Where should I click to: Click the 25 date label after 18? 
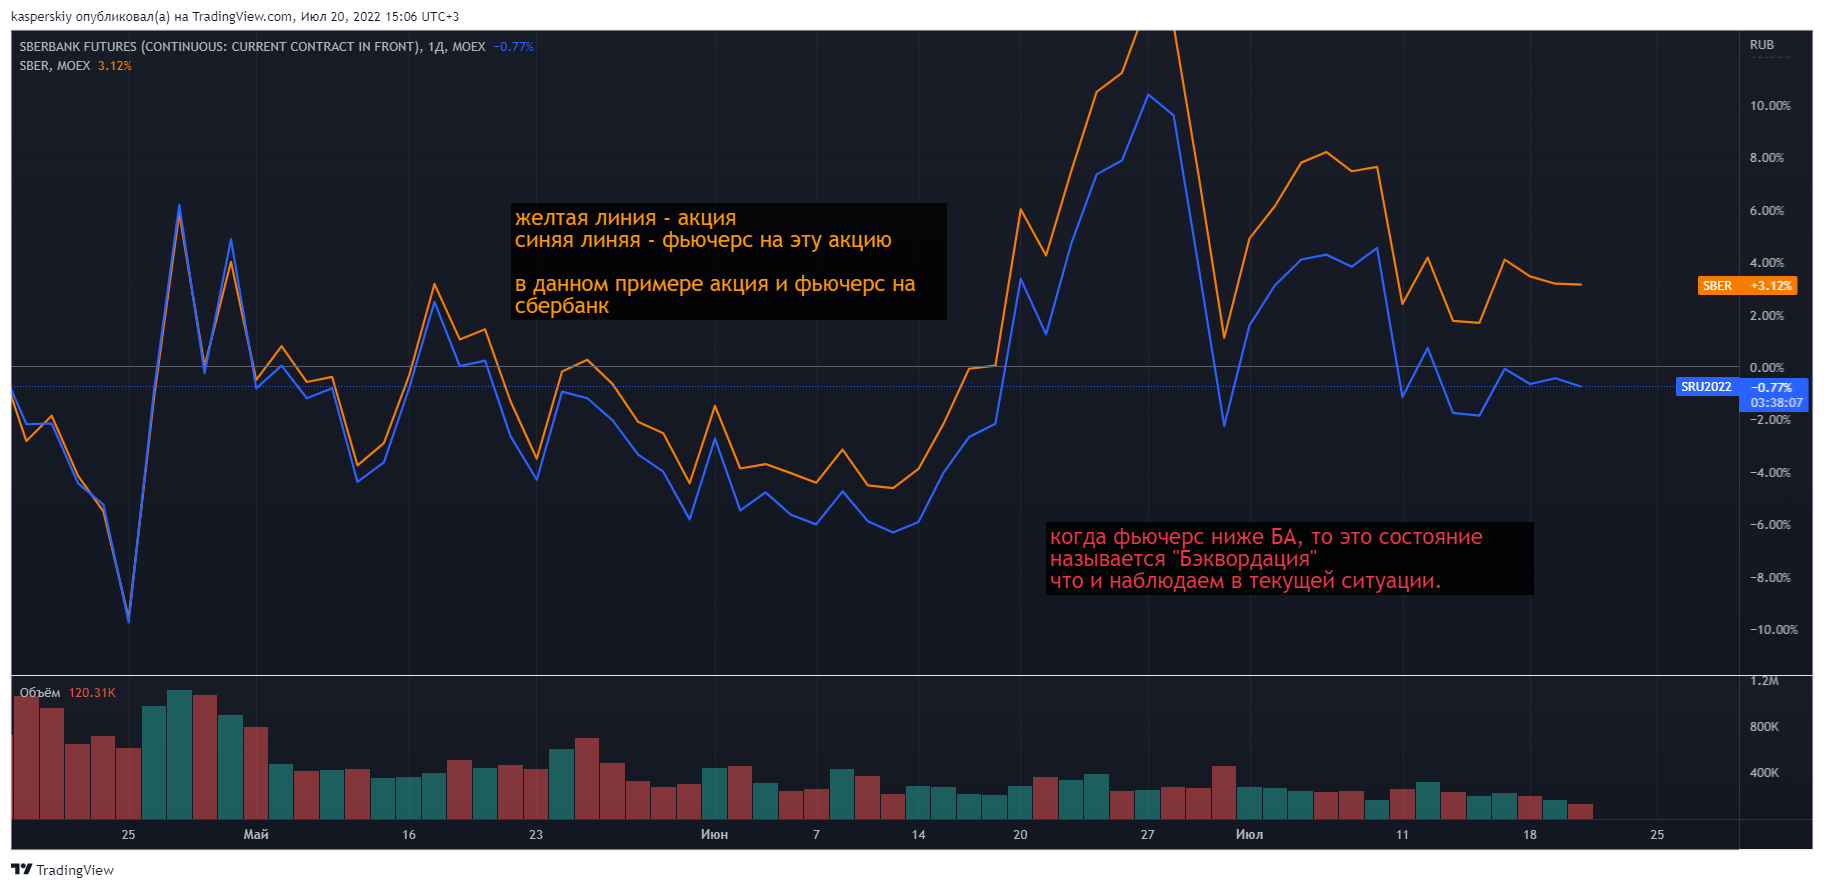(x=1657, y=835)
